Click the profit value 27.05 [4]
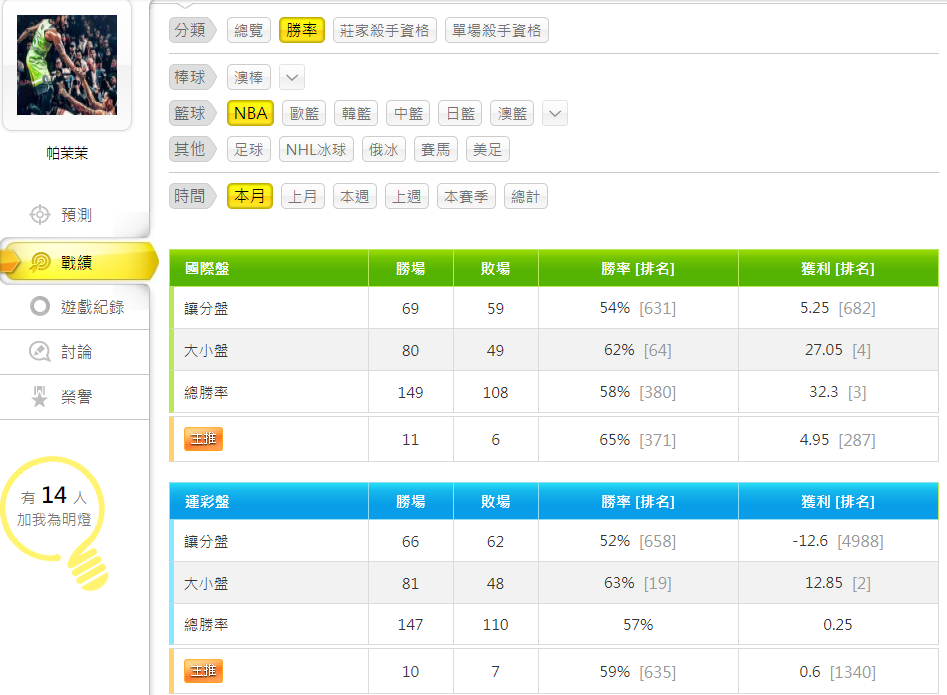This screenshot has width=947, height=695. pos(838,350)
